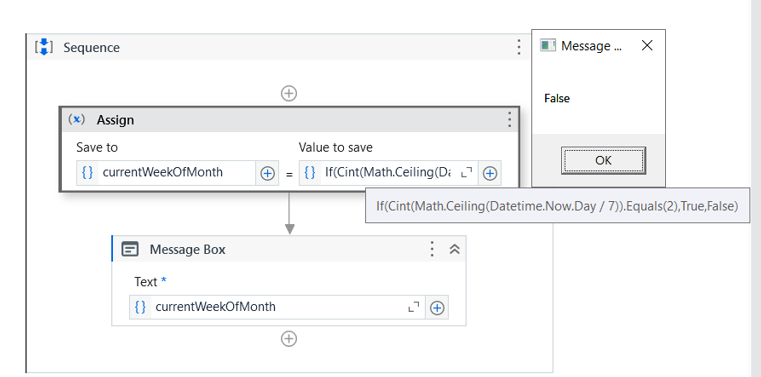This screenshot has height=377, width=761.
Task: Click the Sequence activity icon
Action: tap(44, 47)
